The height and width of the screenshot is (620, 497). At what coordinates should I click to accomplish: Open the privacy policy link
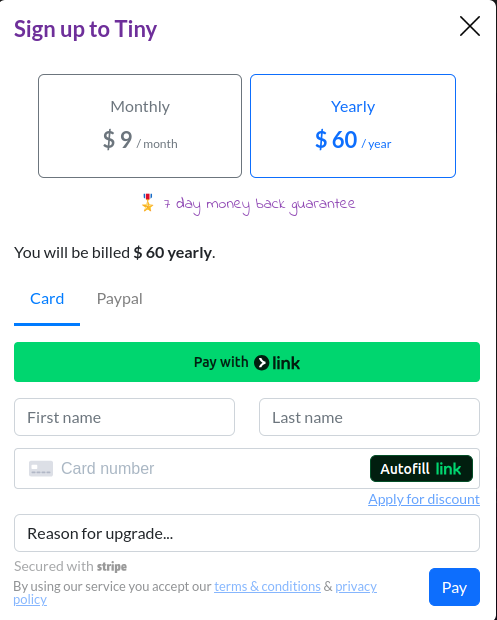coord(356,586)
